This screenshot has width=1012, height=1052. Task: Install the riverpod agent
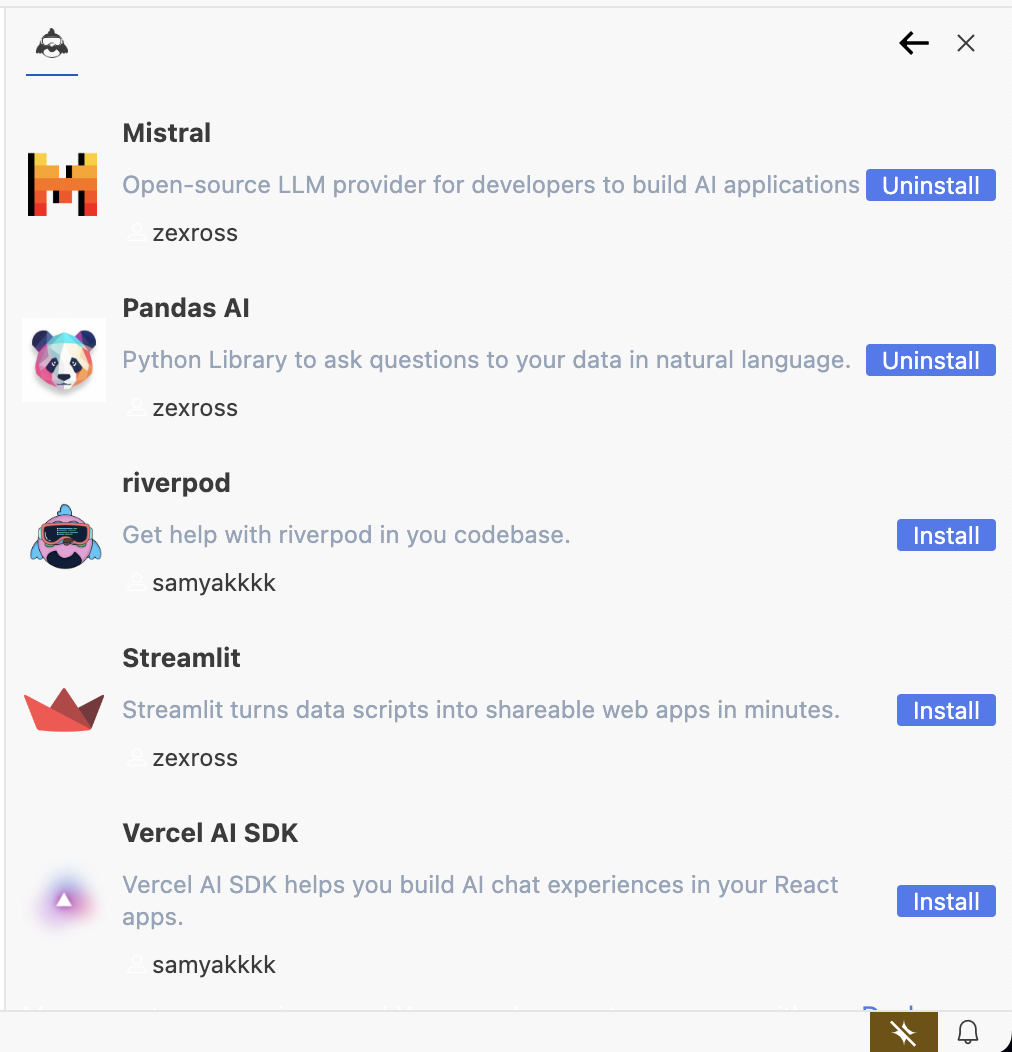pos(945,535)
